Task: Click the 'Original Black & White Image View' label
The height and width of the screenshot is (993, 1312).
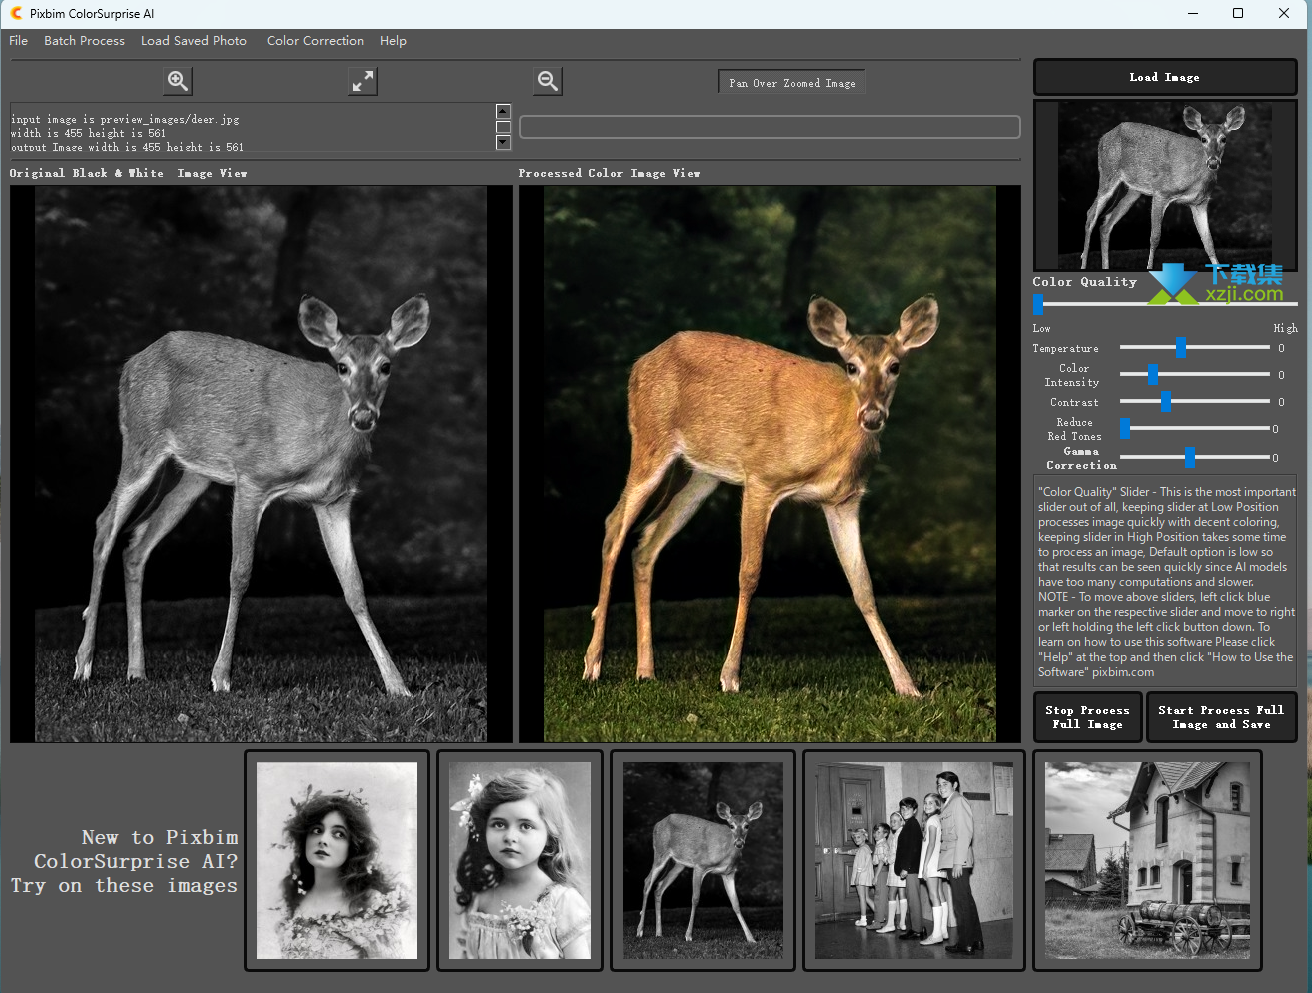Action: 128,173
